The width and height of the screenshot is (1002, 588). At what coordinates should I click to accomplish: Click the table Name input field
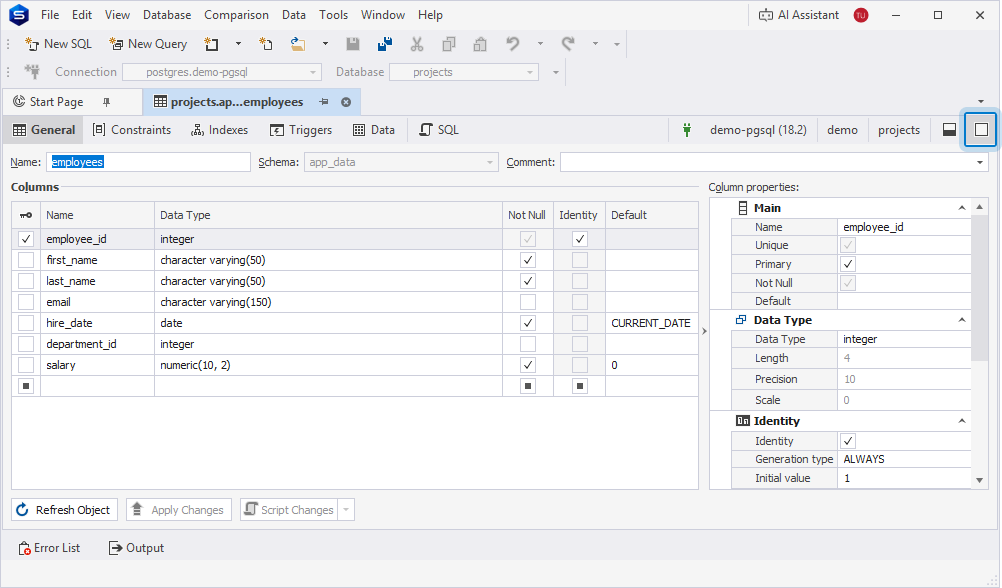coord(148,162)
